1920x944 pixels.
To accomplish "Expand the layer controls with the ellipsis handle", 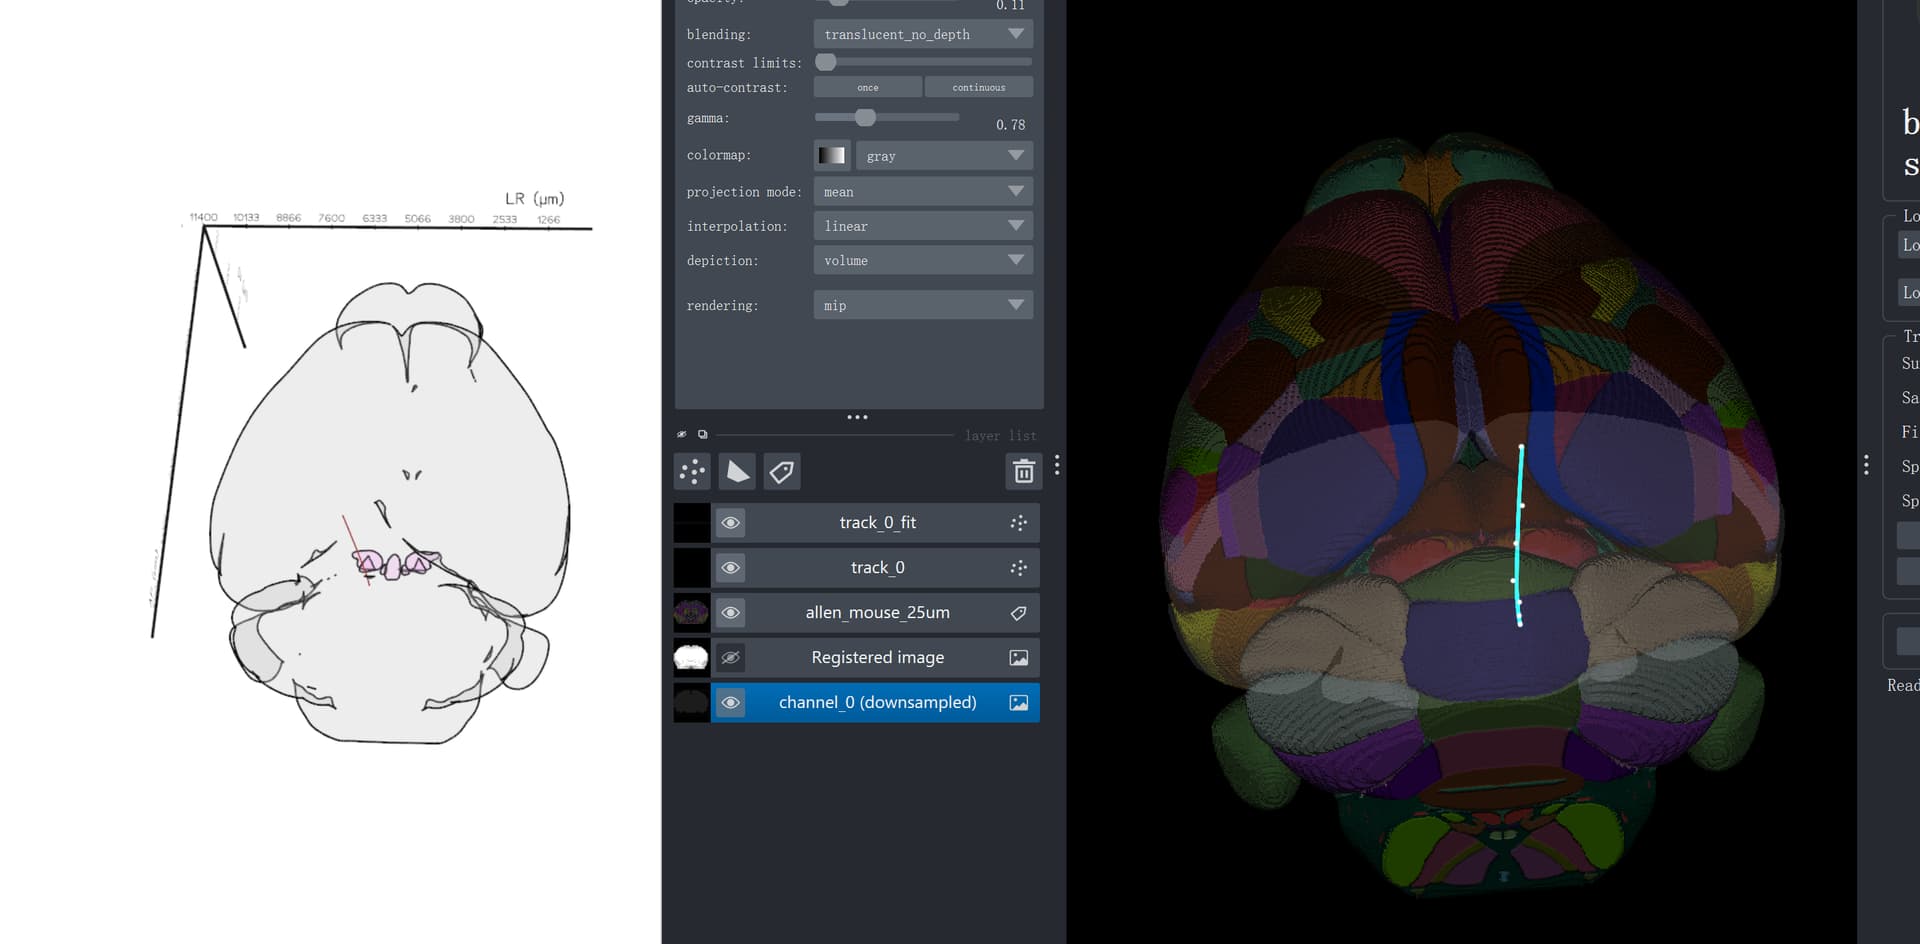I will point(857,417).
